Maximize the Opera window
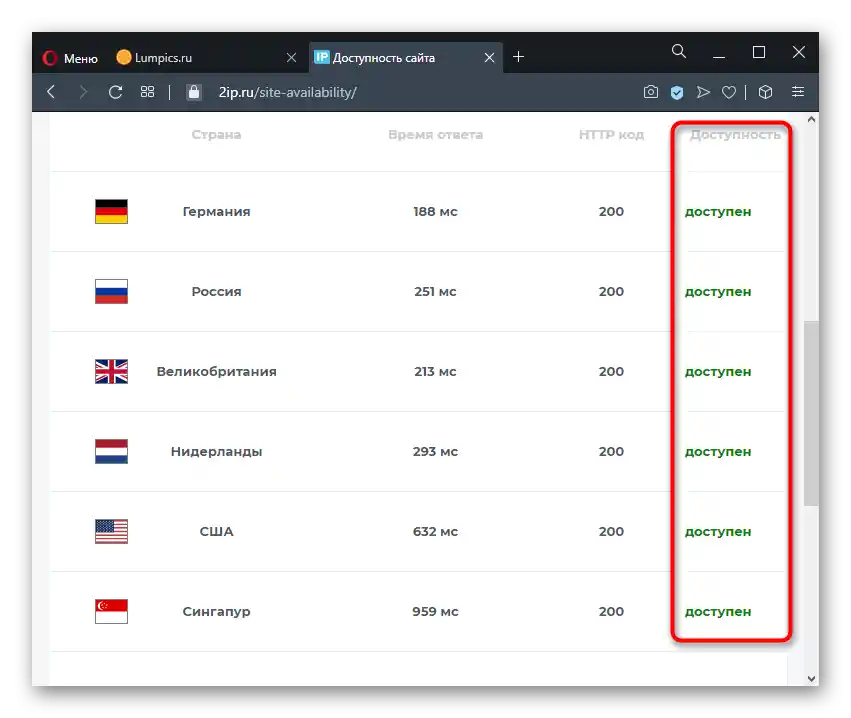The image size is (851, 718). [x=759, y=52]
